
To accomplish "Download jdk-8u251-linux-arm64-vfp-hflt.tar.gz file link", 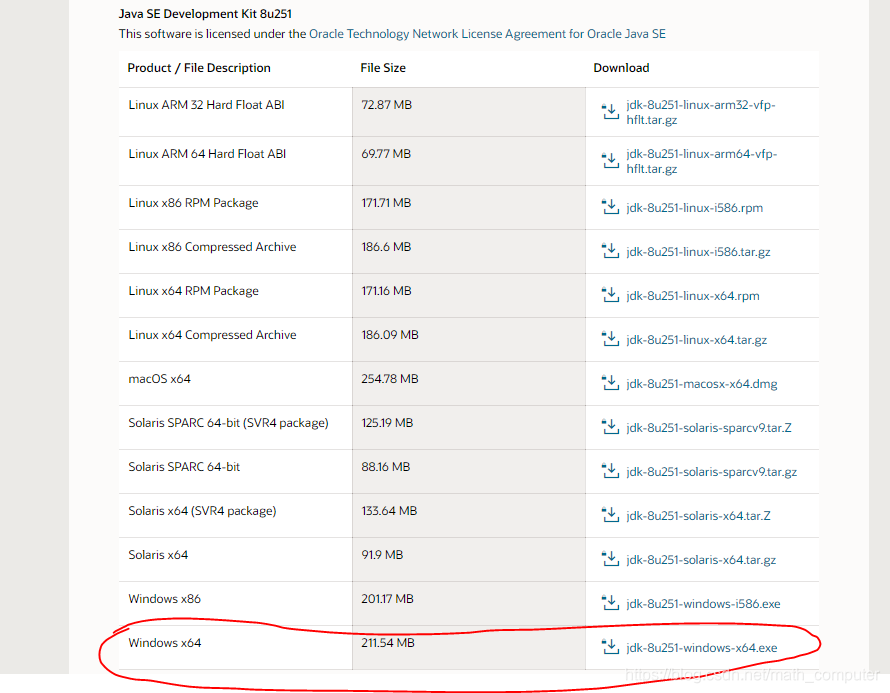I will coord(701,161).
